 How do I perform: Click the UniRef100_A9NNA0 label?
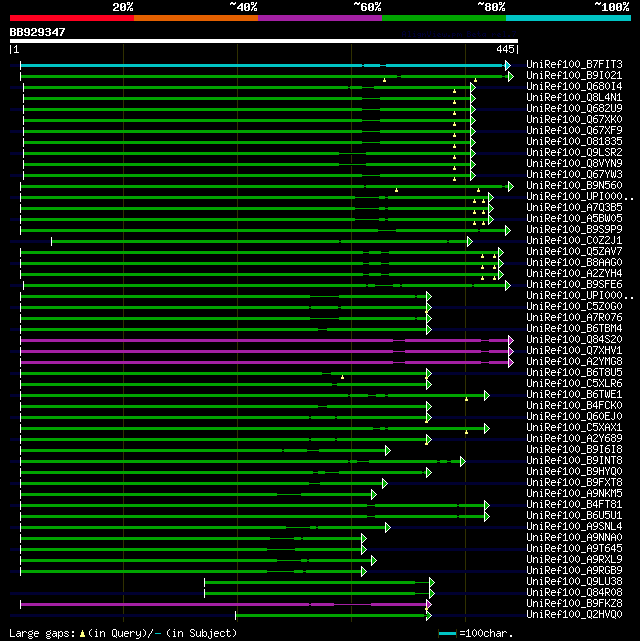coord(574,538)
